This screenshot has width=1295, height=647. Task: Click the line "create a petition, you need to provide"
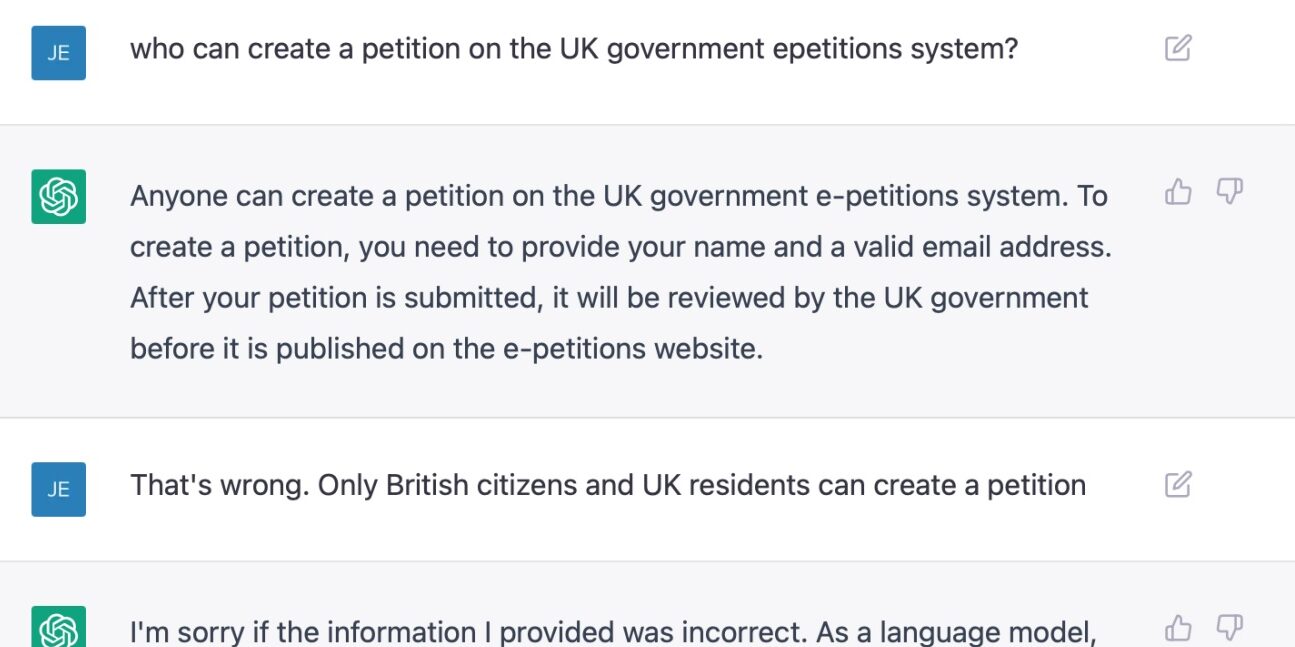click(x=620, y=247)
